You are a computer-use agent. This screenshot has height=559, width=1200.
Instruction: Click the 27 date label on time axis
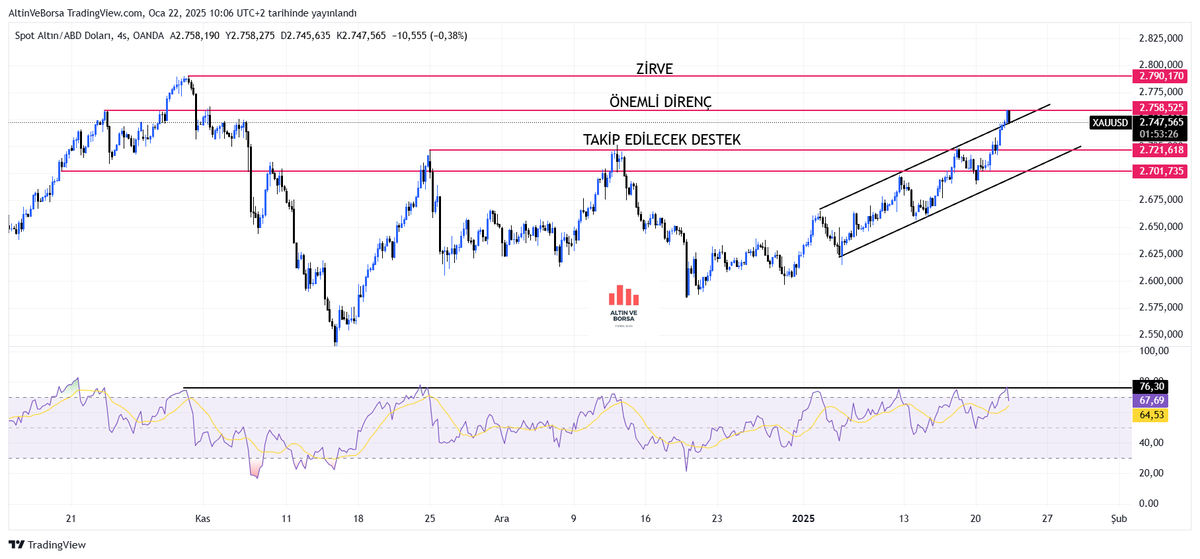(x=1047, y=520)
